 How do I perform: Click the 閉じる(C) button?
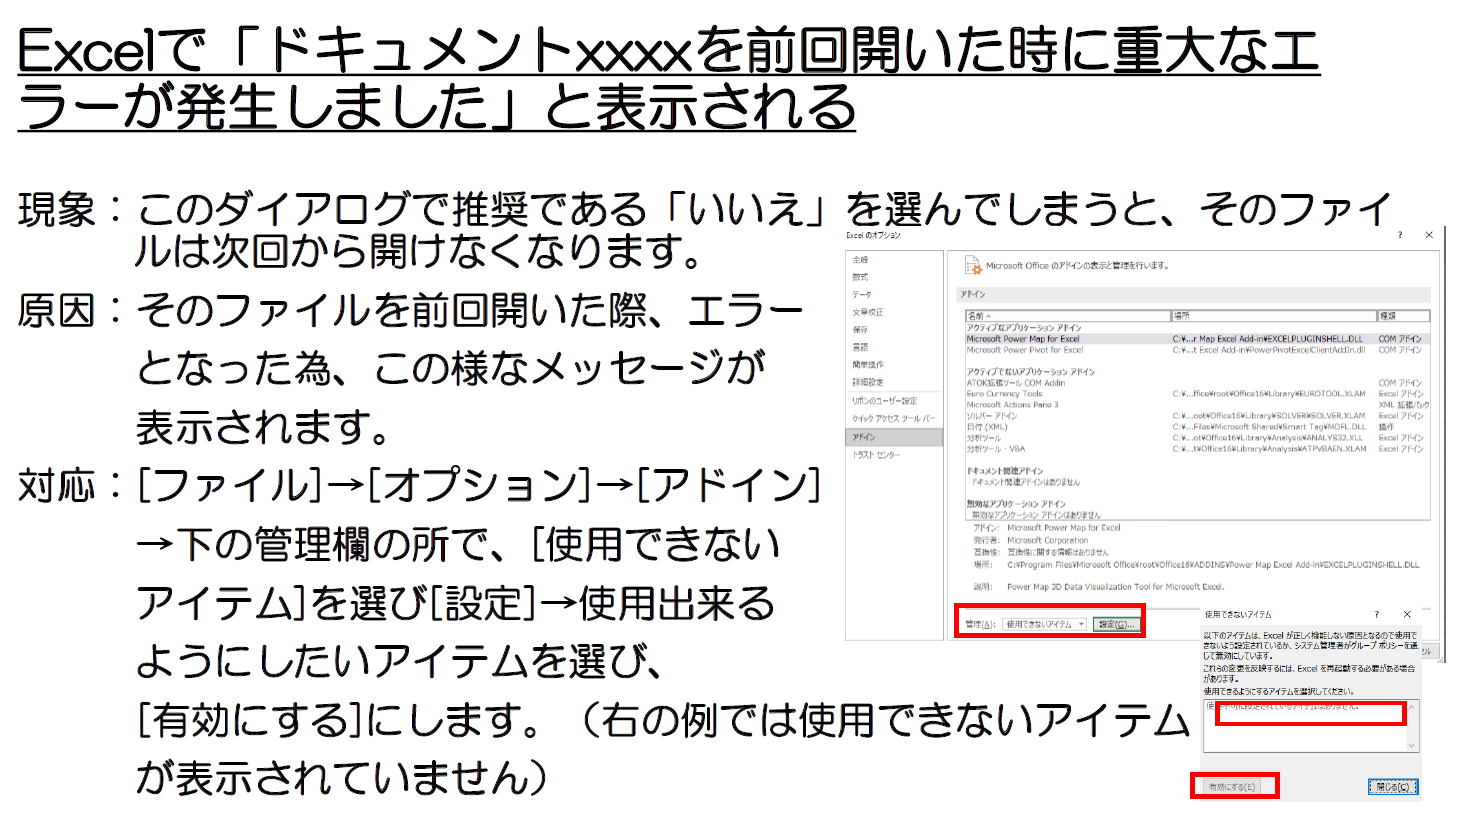point(1392,787)
